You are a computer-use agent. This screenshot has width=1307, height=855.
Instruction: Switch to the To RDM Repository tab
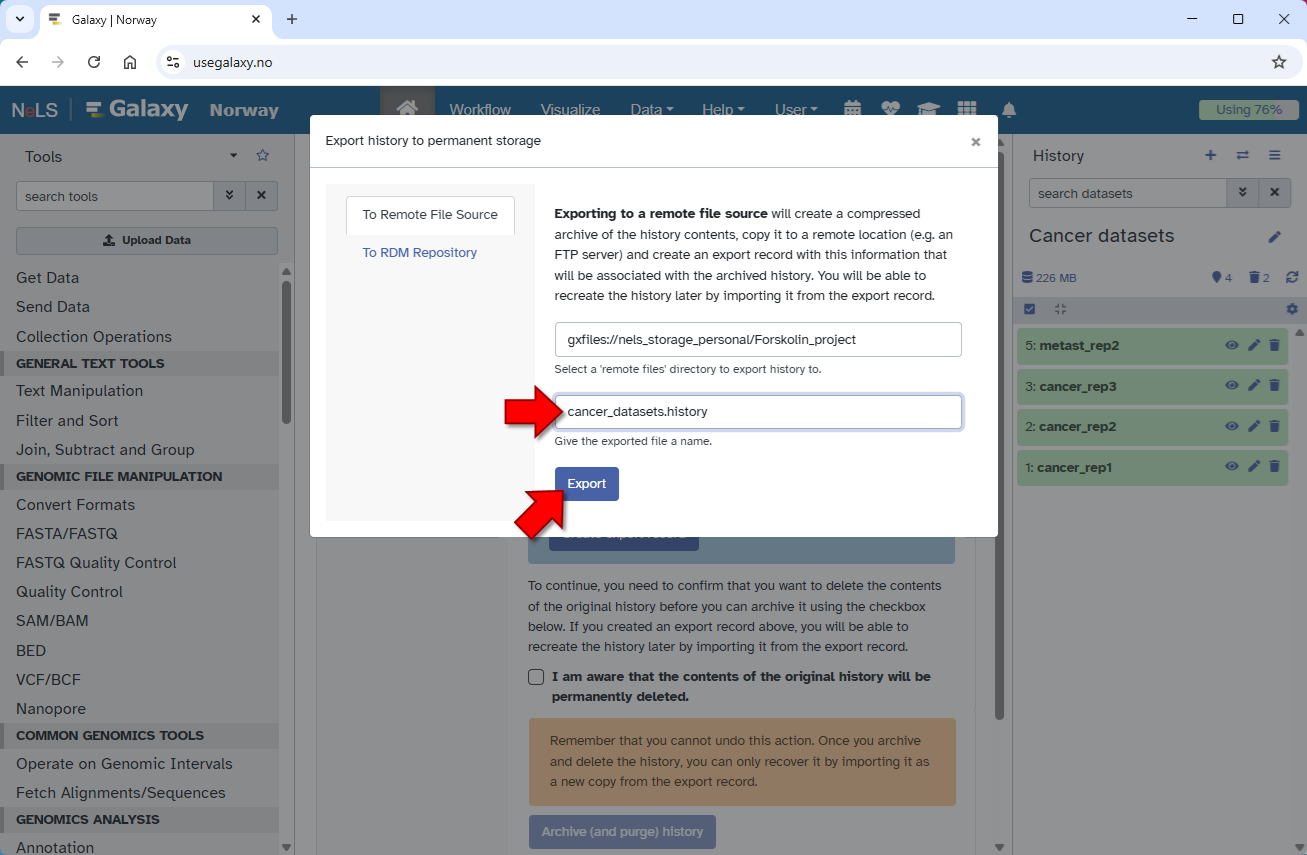[419, 253]
